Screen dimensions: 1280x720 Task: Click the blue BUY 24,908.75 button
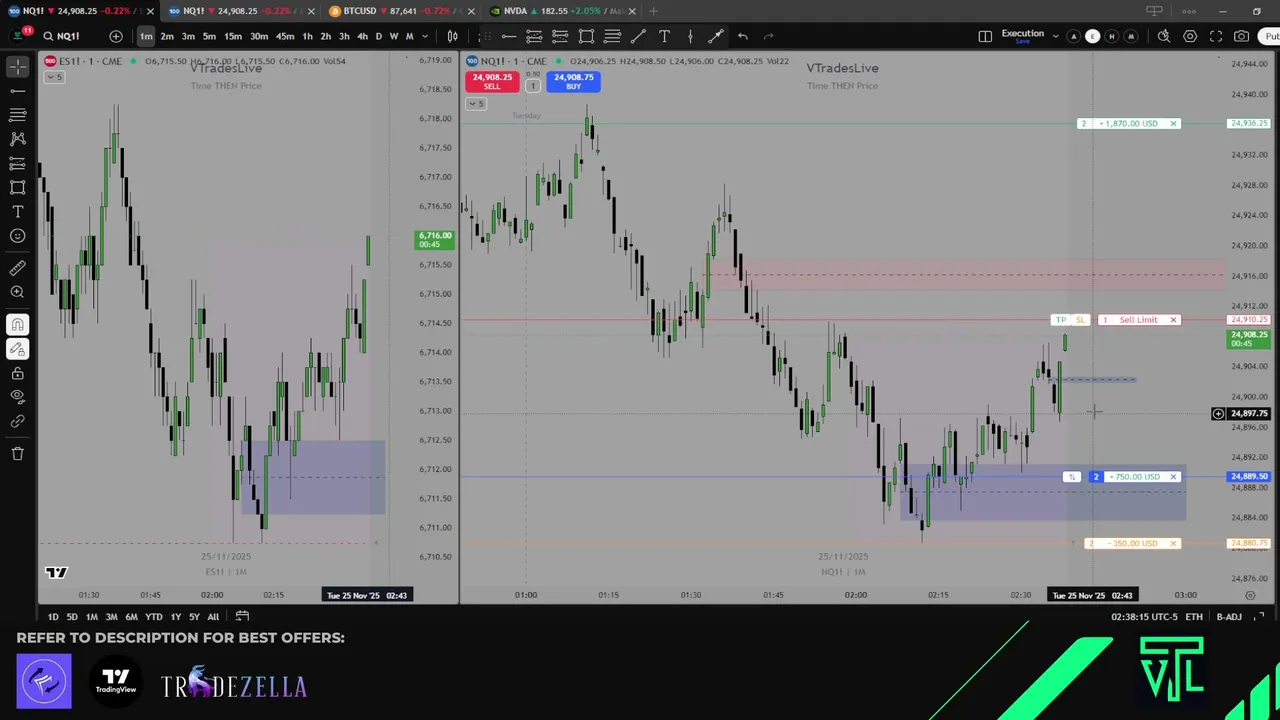(x=573, y=81)
